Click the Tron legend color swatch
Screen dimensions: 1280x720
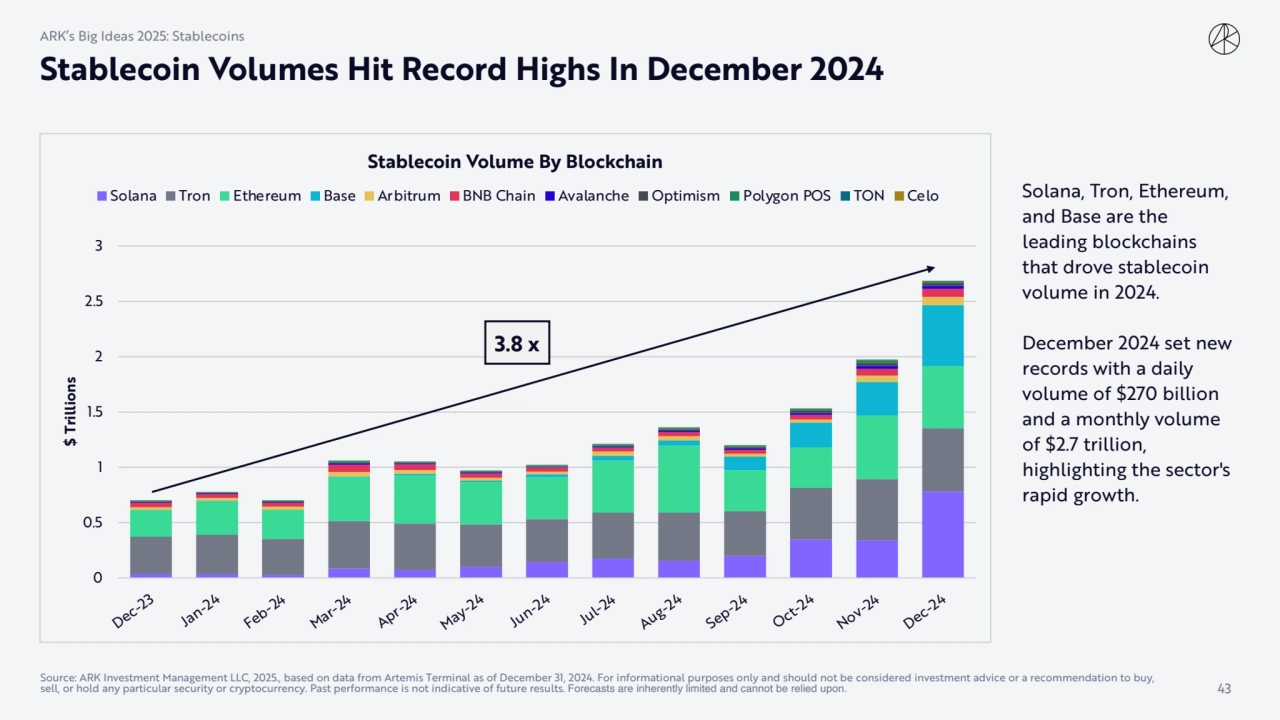point(170,196)
